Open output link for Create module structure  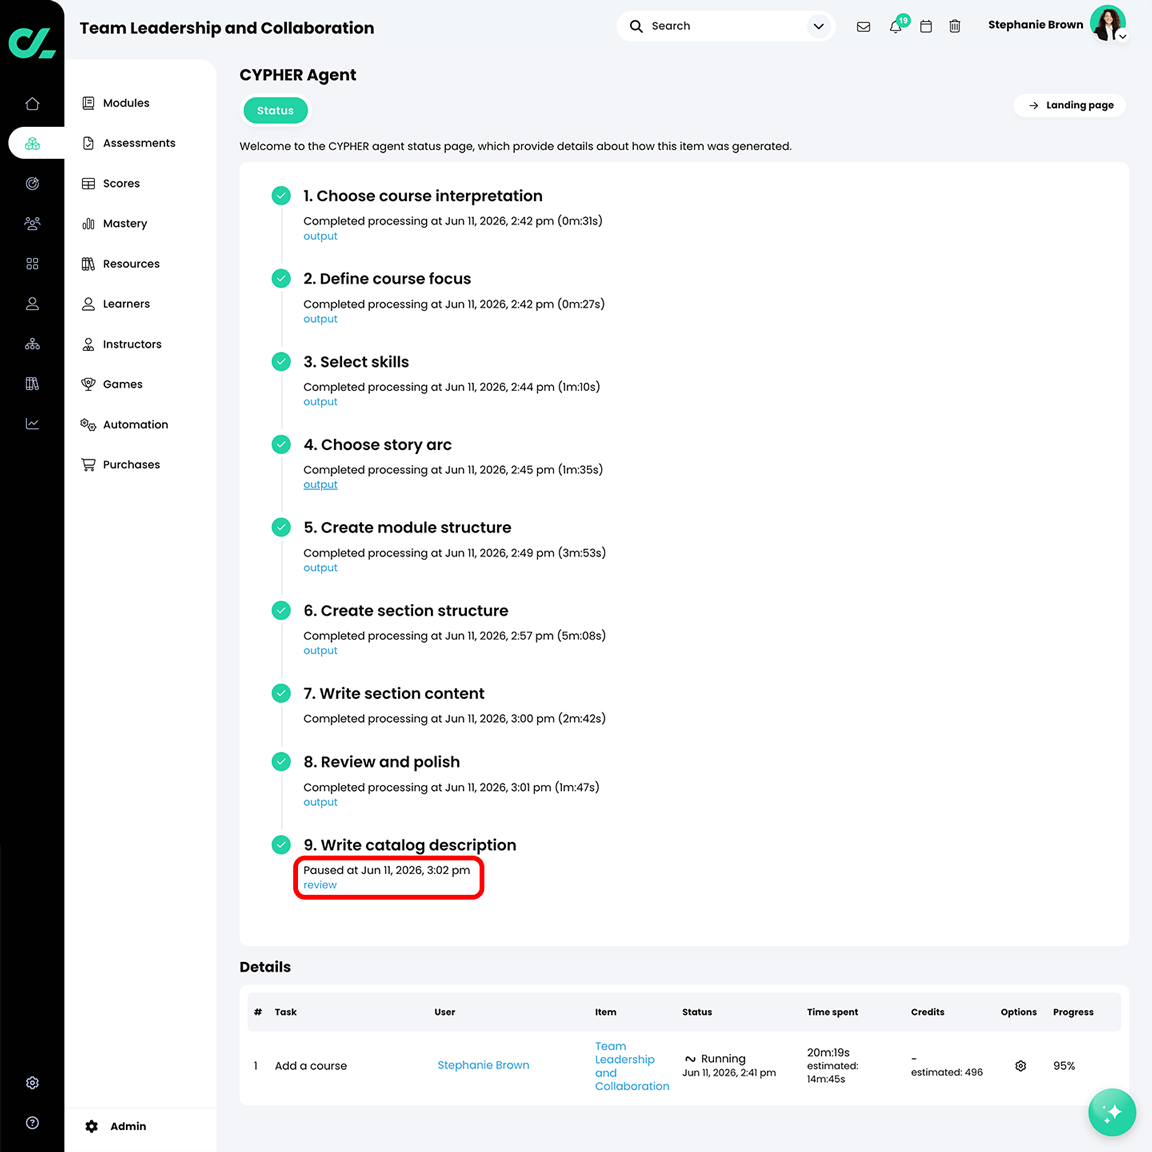(320, 568)
